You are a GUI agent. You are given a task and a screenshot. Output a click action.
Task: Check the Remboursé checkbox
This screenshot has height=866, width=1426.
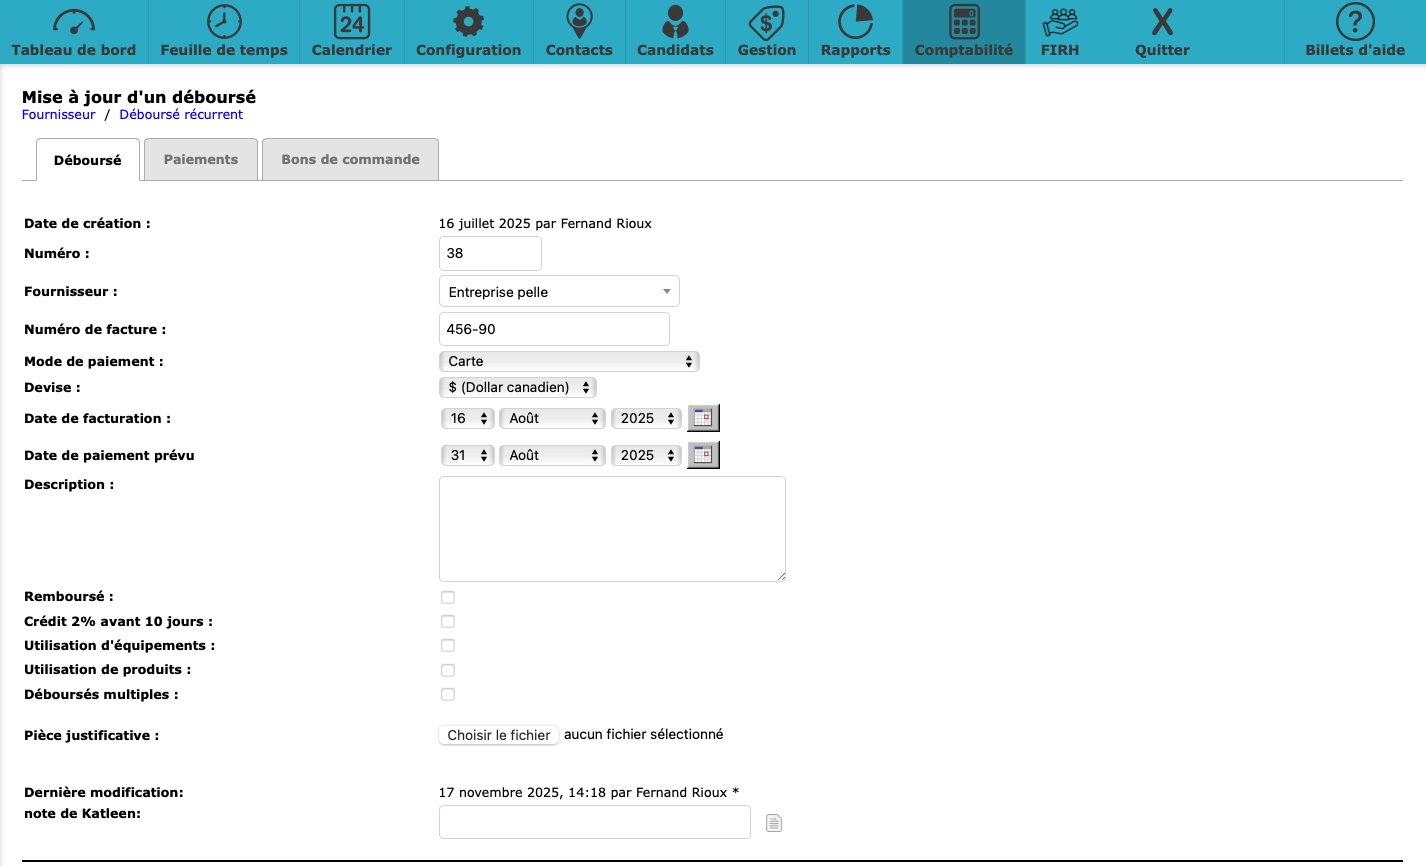pos(448,597)
